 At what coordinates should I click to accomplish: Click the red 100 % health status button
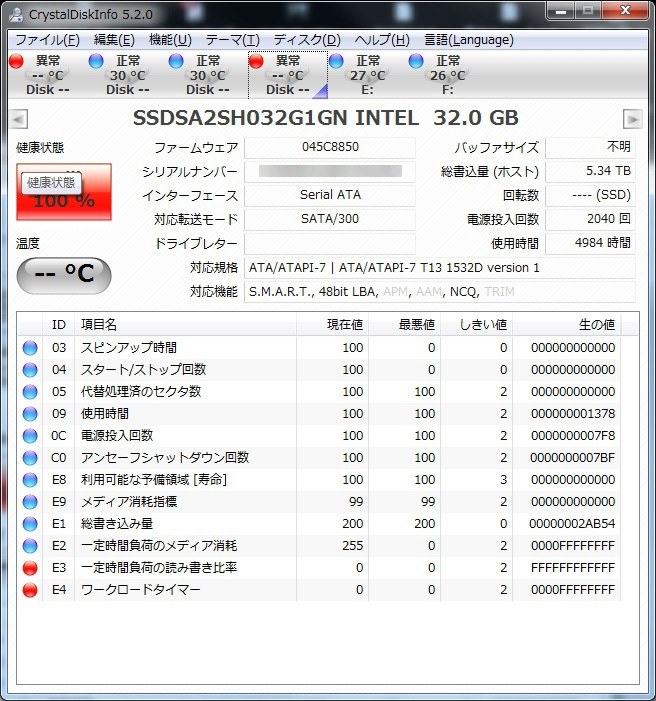click(x=64, y=192)
